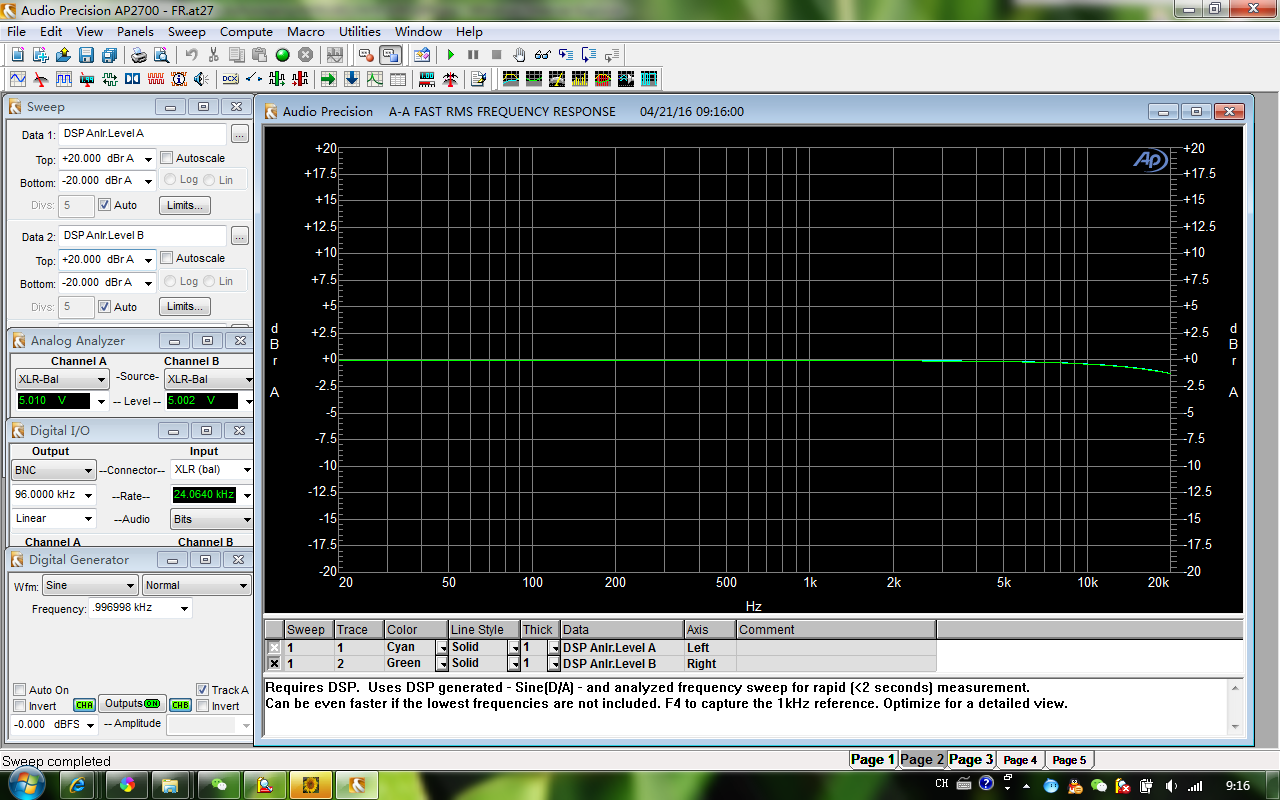Click the Data 2 browse ellipsis button
This screenshot has width=1280, height=800.
coord(240,236)
